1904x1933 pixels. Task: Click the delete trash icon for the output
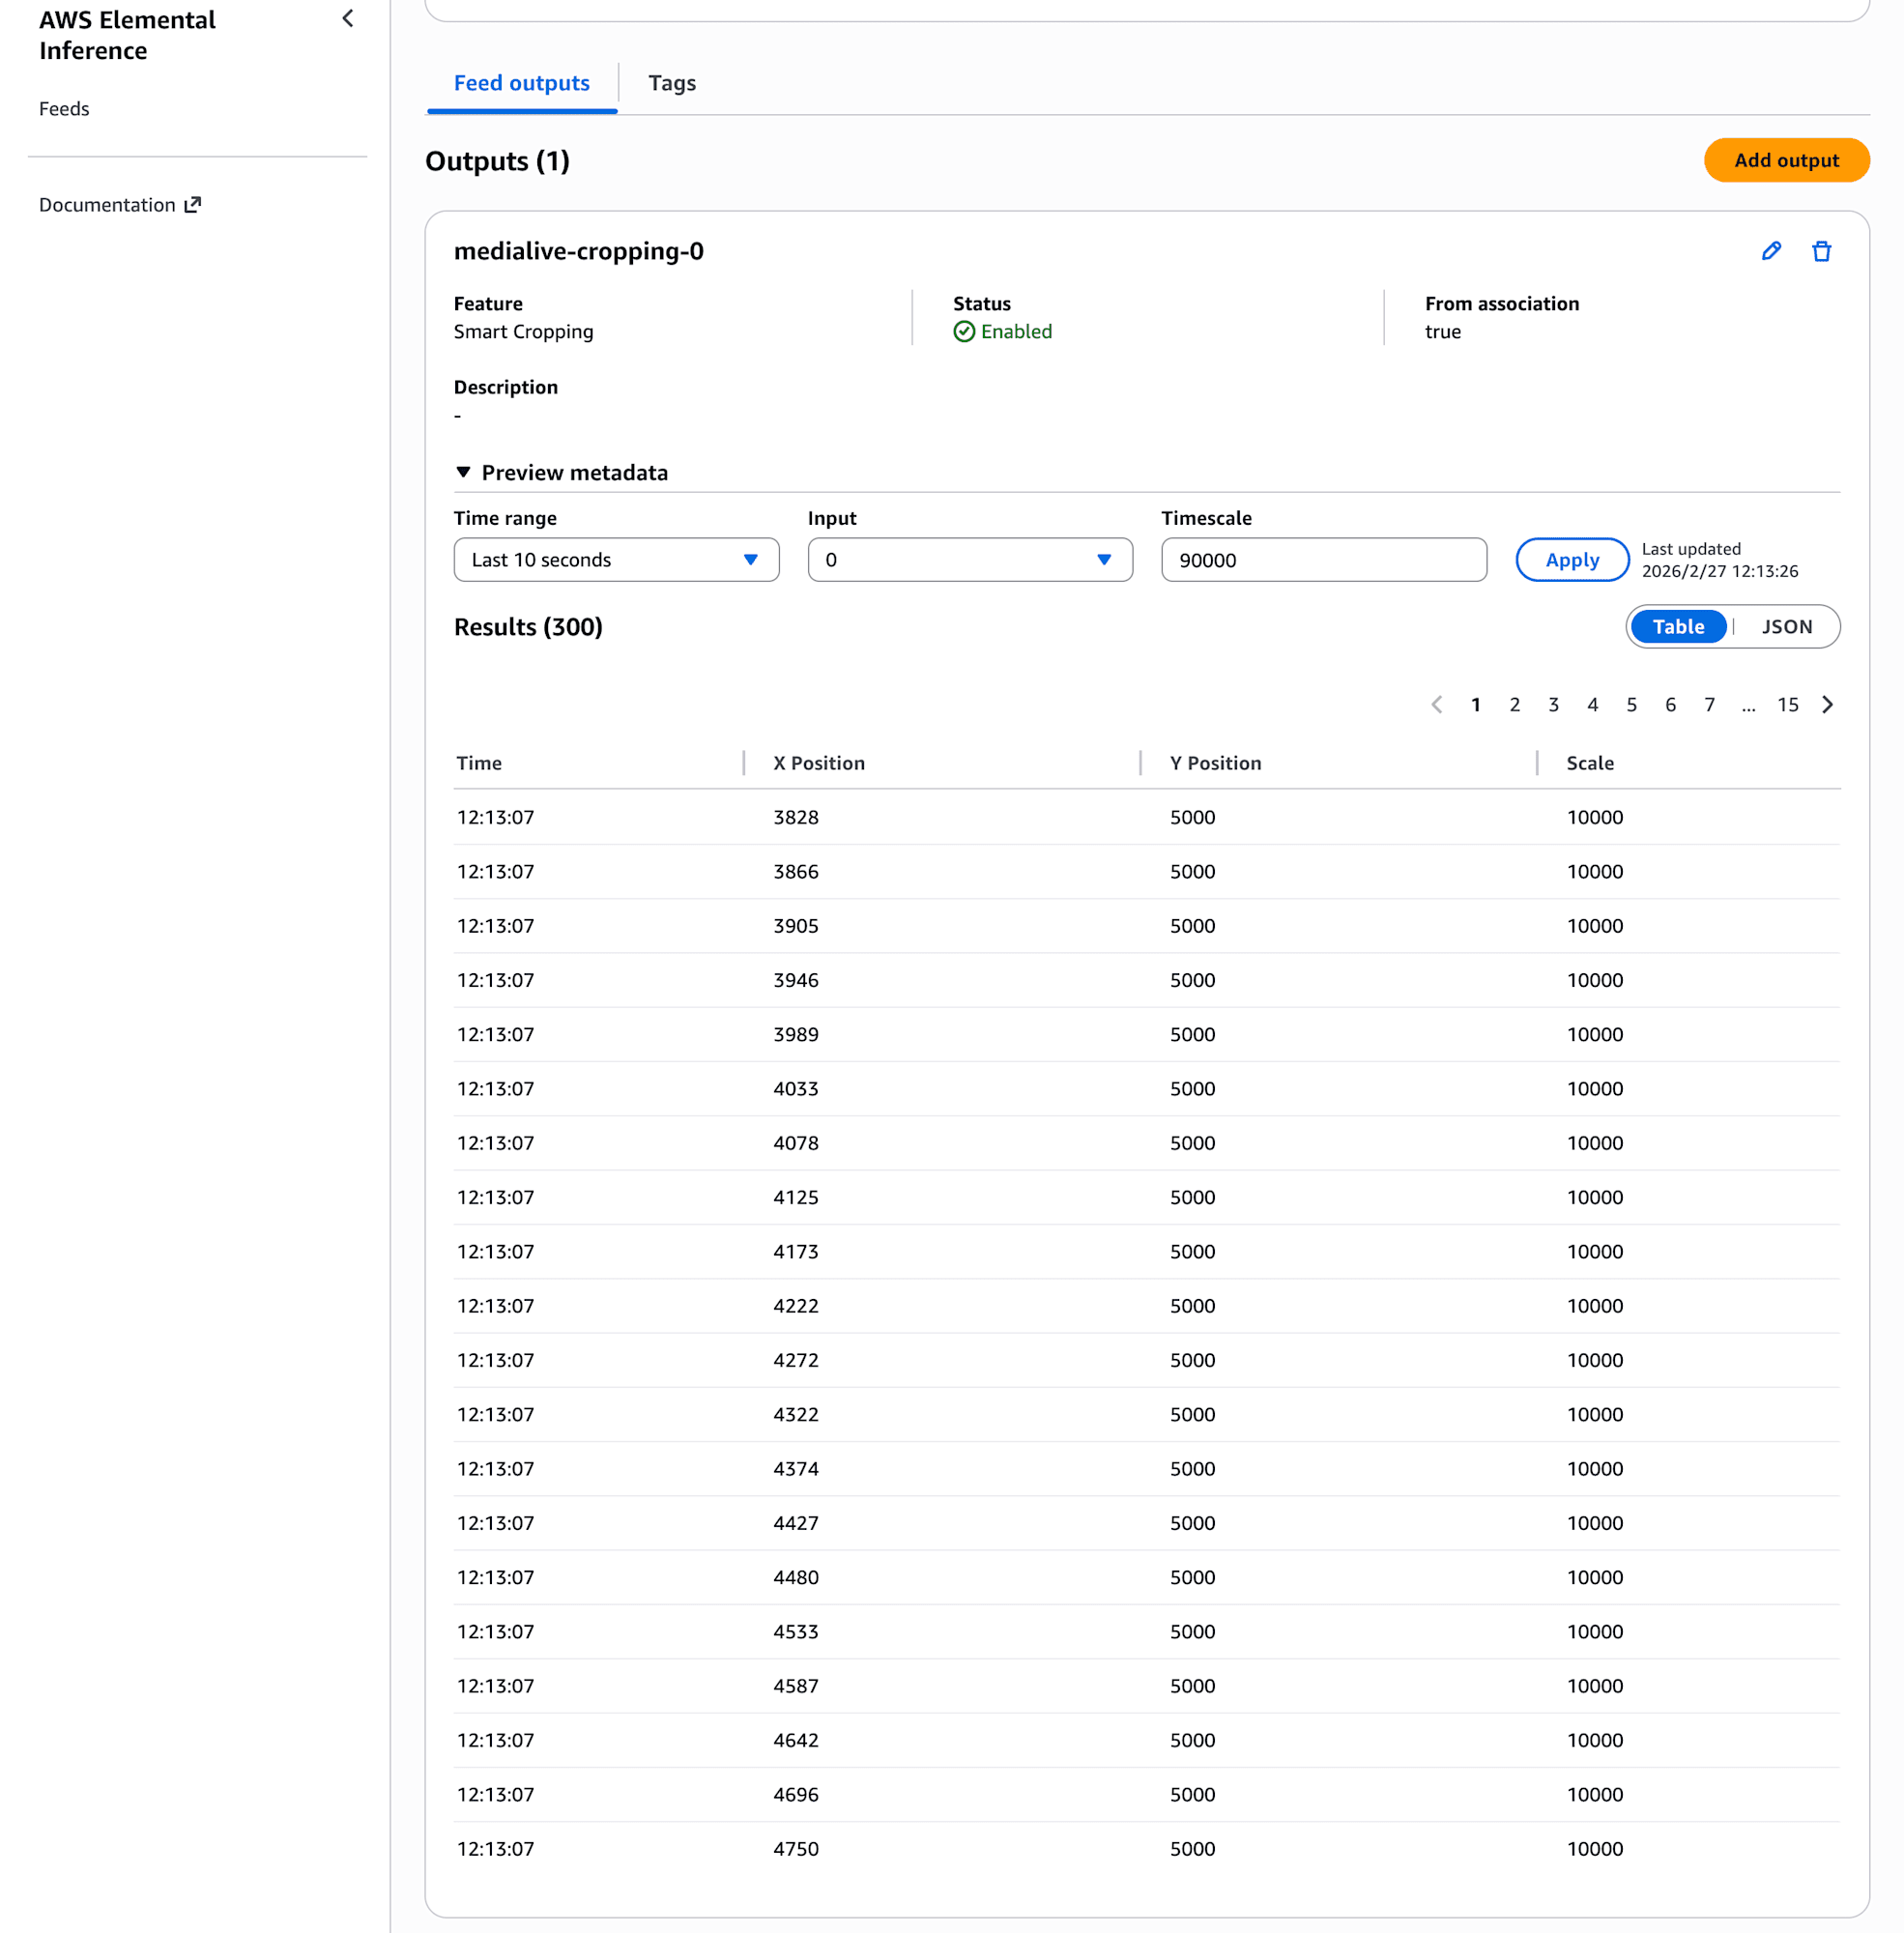pyautogui.click(x=1821, y=251)
